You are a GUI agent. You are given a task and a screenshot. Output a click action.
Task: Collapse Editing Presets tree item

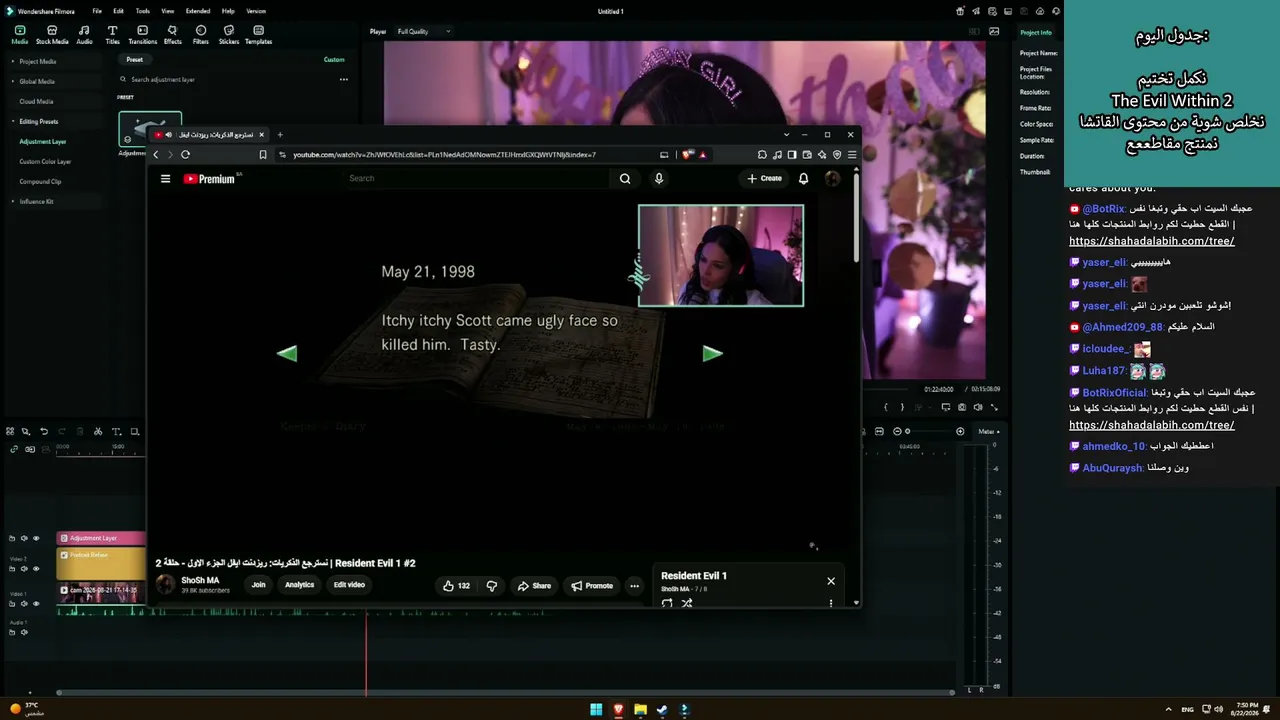point(13,121)
